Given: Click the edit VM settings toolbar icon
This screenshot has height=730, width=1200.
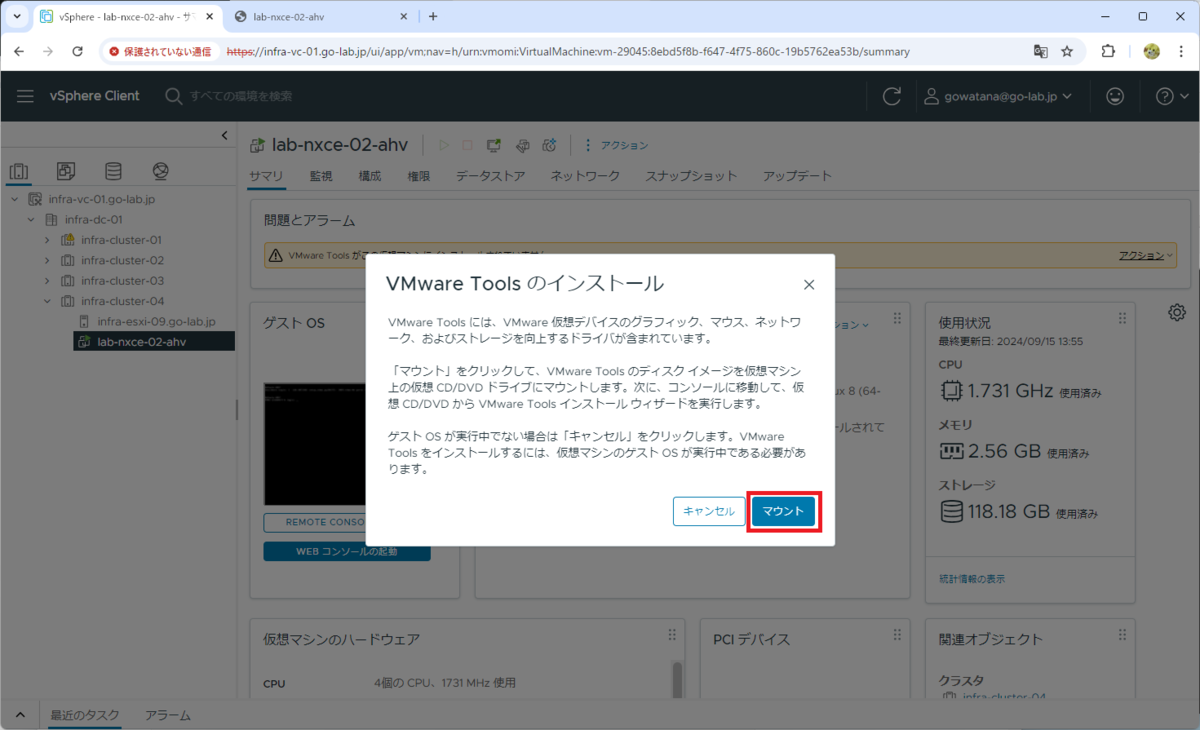Looking at the screenshot, I should click(x=522, y=146).
